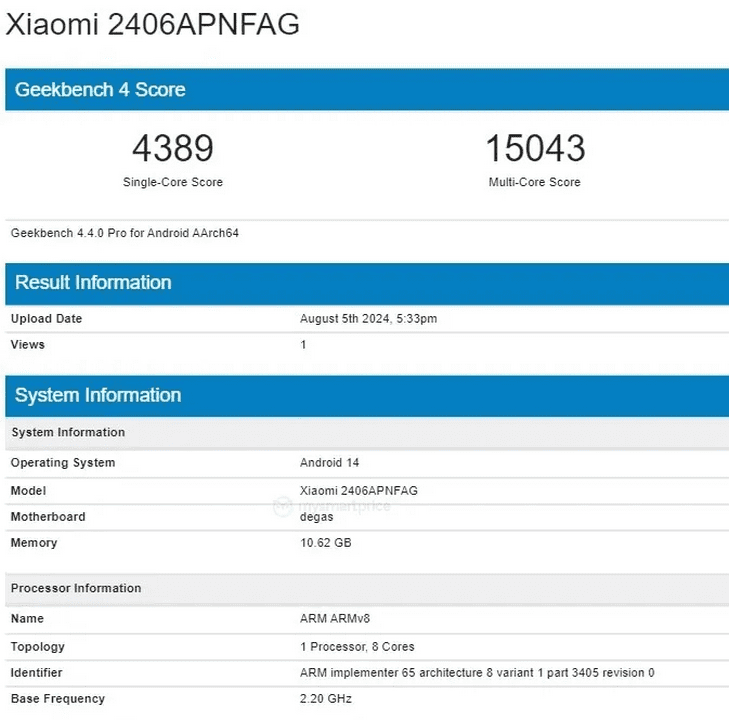Click the 4389 single-core score number
The image size is (729, 720).
coord(172,149)
